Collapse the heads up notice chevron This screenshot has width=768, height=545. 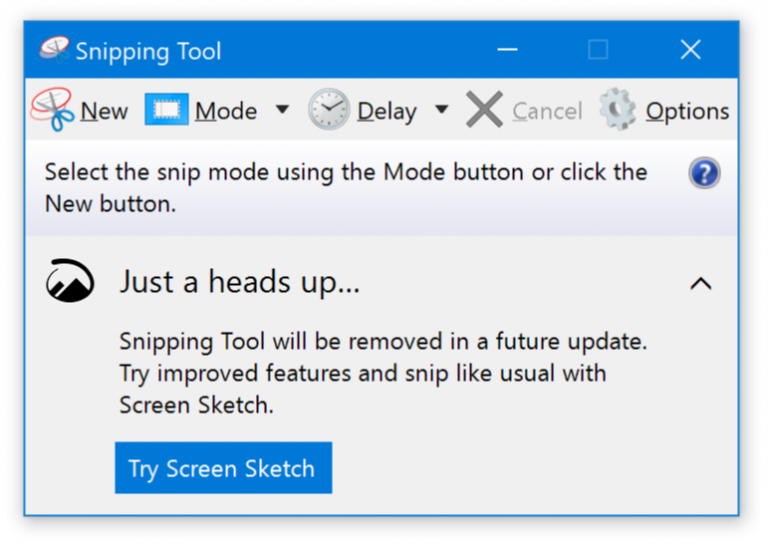point(701,284)
